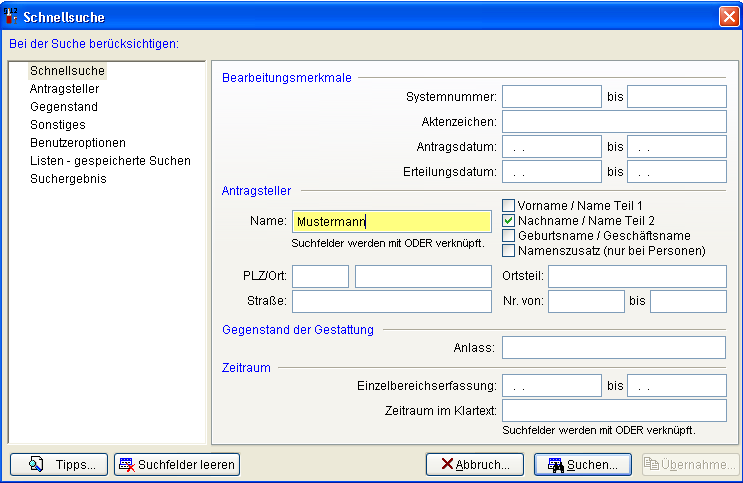The height and width of the screenshot is (483, 743).
Task: Enable Namenszusatz (nur bei Personen) checkbox
Action: (508, 250)
